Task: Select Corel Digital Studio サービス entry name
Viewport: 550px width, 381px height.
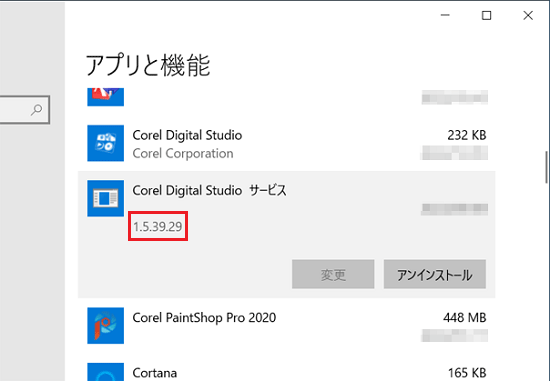Action: point(209,190)
